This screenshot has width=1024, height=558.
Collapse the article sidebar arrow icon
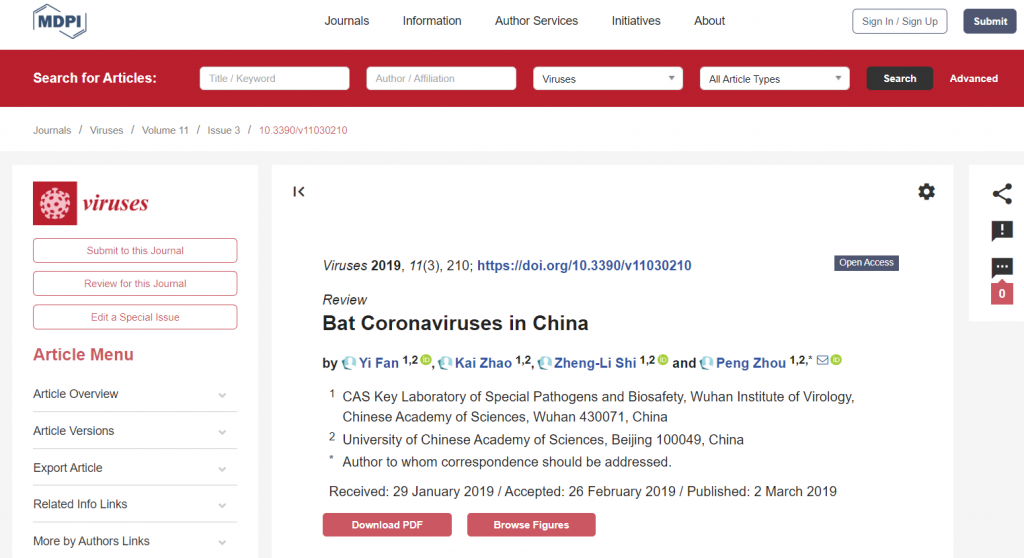point(298,192)
